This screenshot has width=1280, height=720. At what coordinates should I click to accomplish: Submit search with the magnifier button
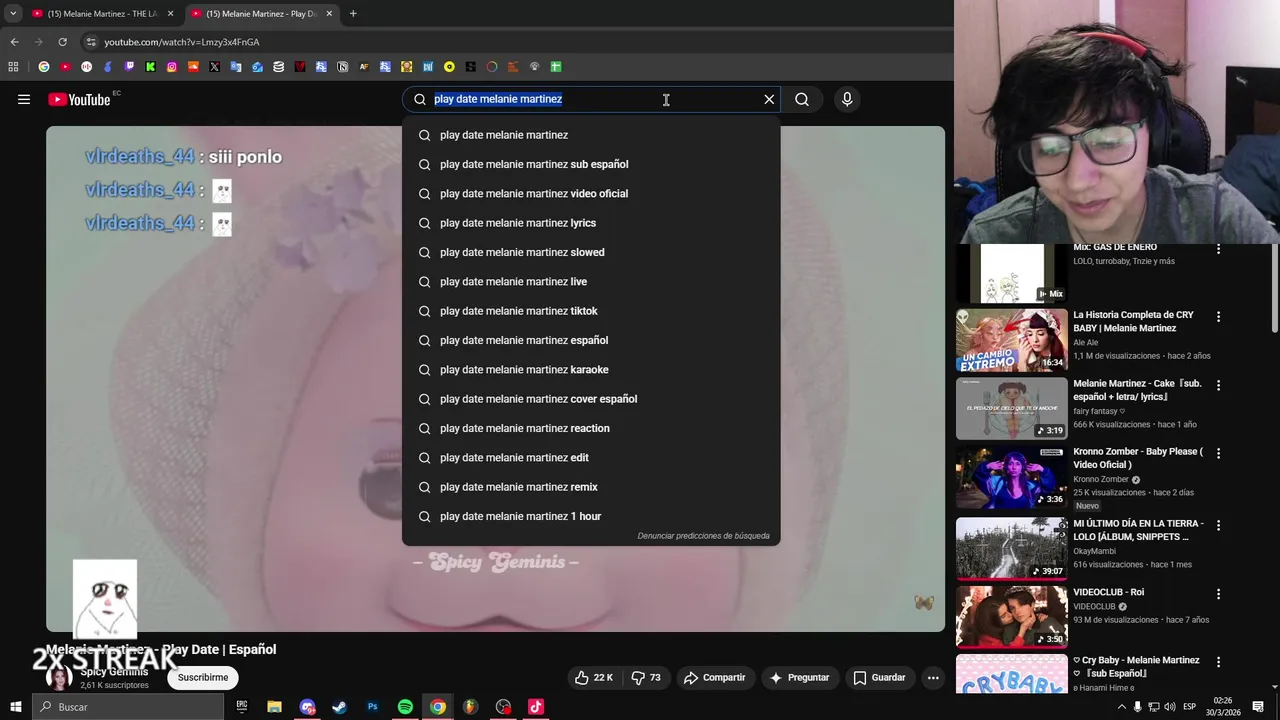pos(802,99)
